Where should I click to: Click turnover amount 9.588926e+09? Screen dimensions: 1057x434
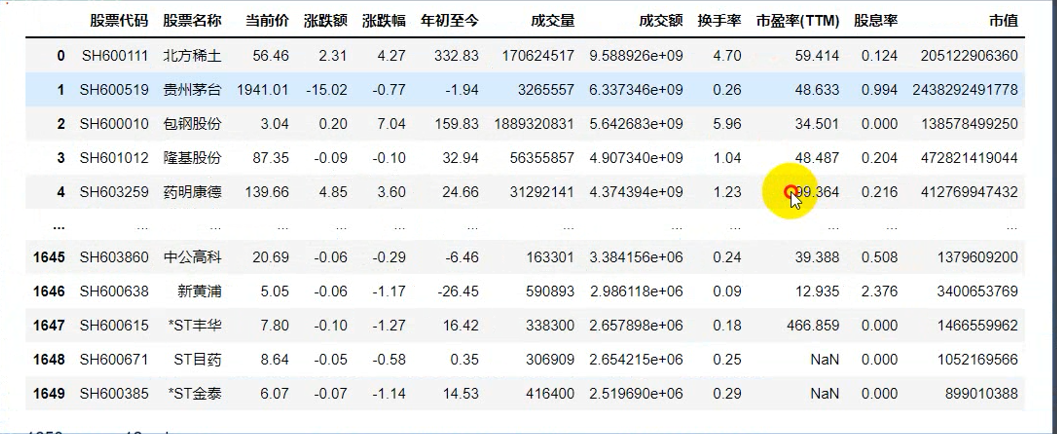636,56
